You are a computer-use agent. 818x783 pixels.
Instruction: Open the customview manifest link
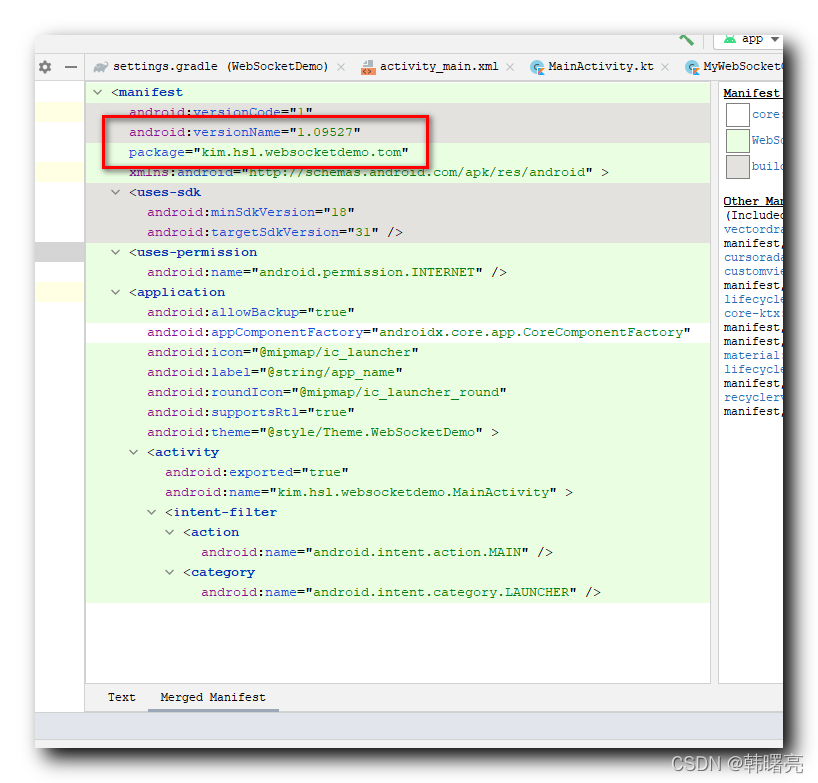point(753,271)
